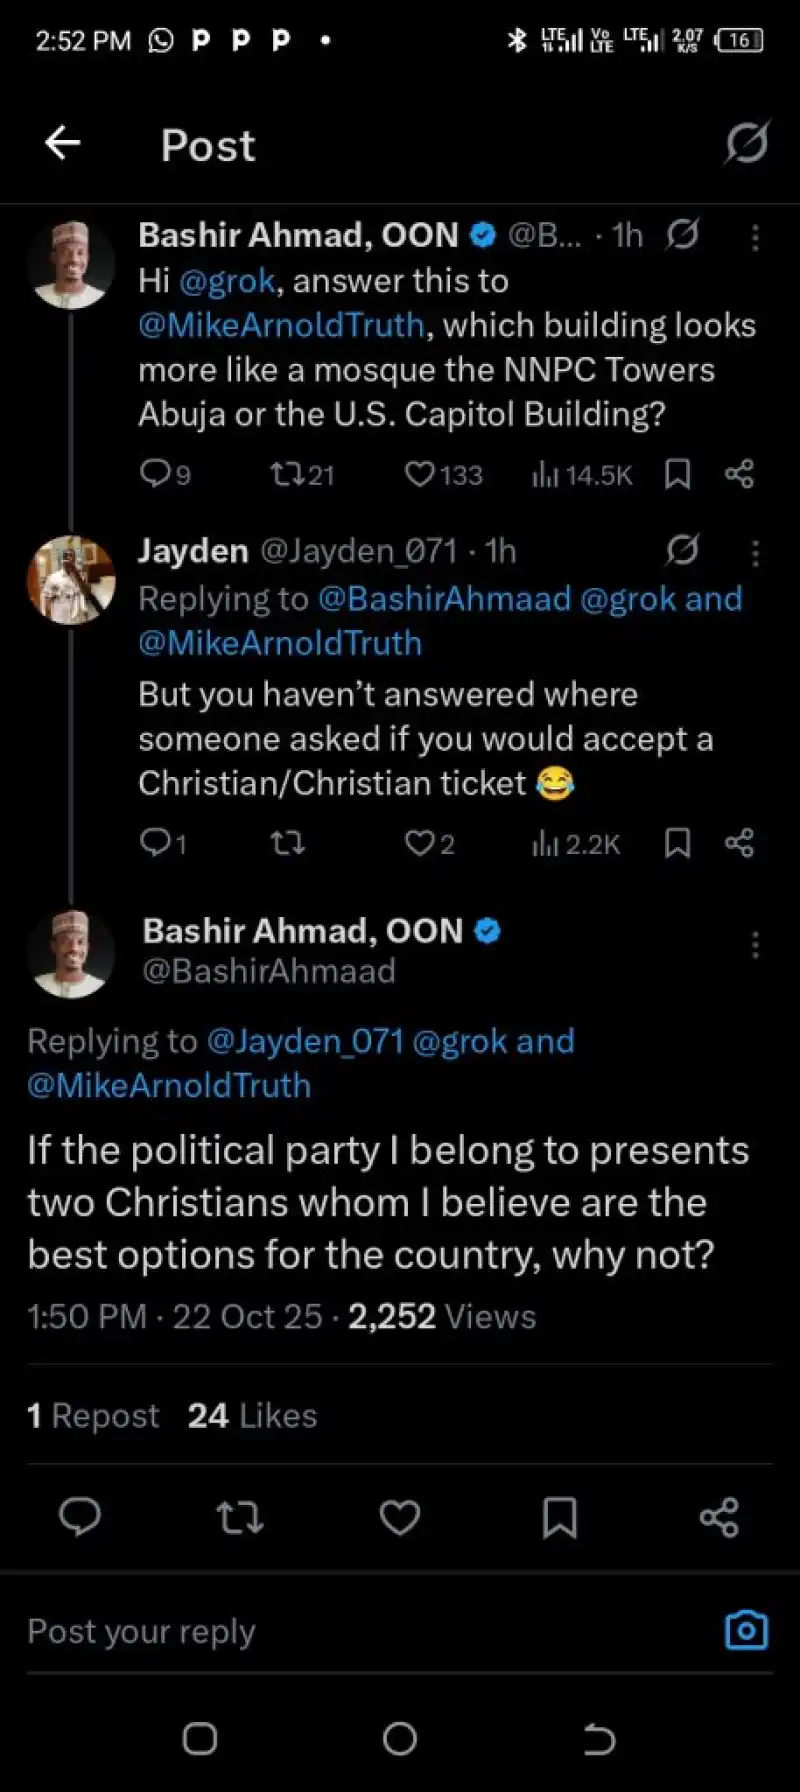
Task: View the 1 Repost list
Action: point(93,1415)
